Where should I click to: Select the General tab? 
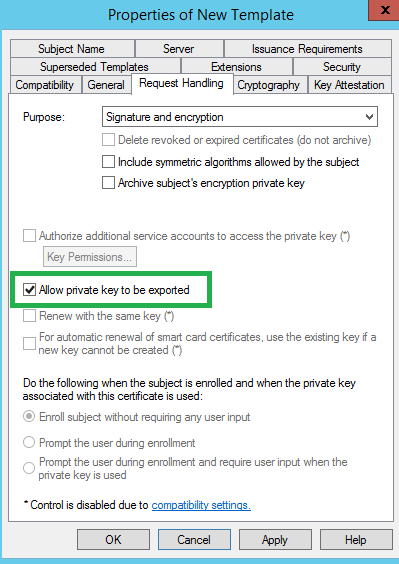(106, 85)
